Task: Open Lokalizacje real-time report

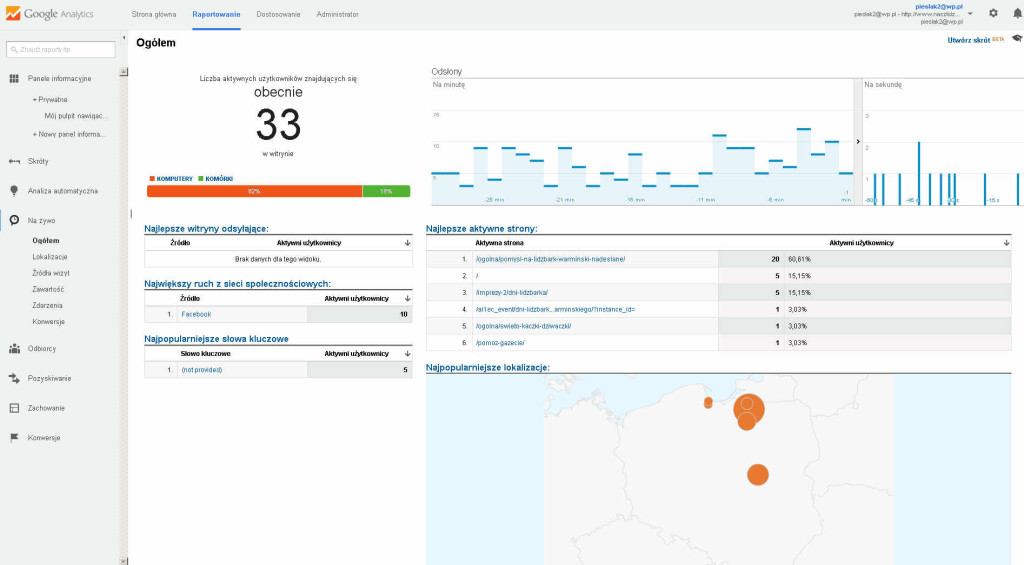Action: [x=50, y=257]
